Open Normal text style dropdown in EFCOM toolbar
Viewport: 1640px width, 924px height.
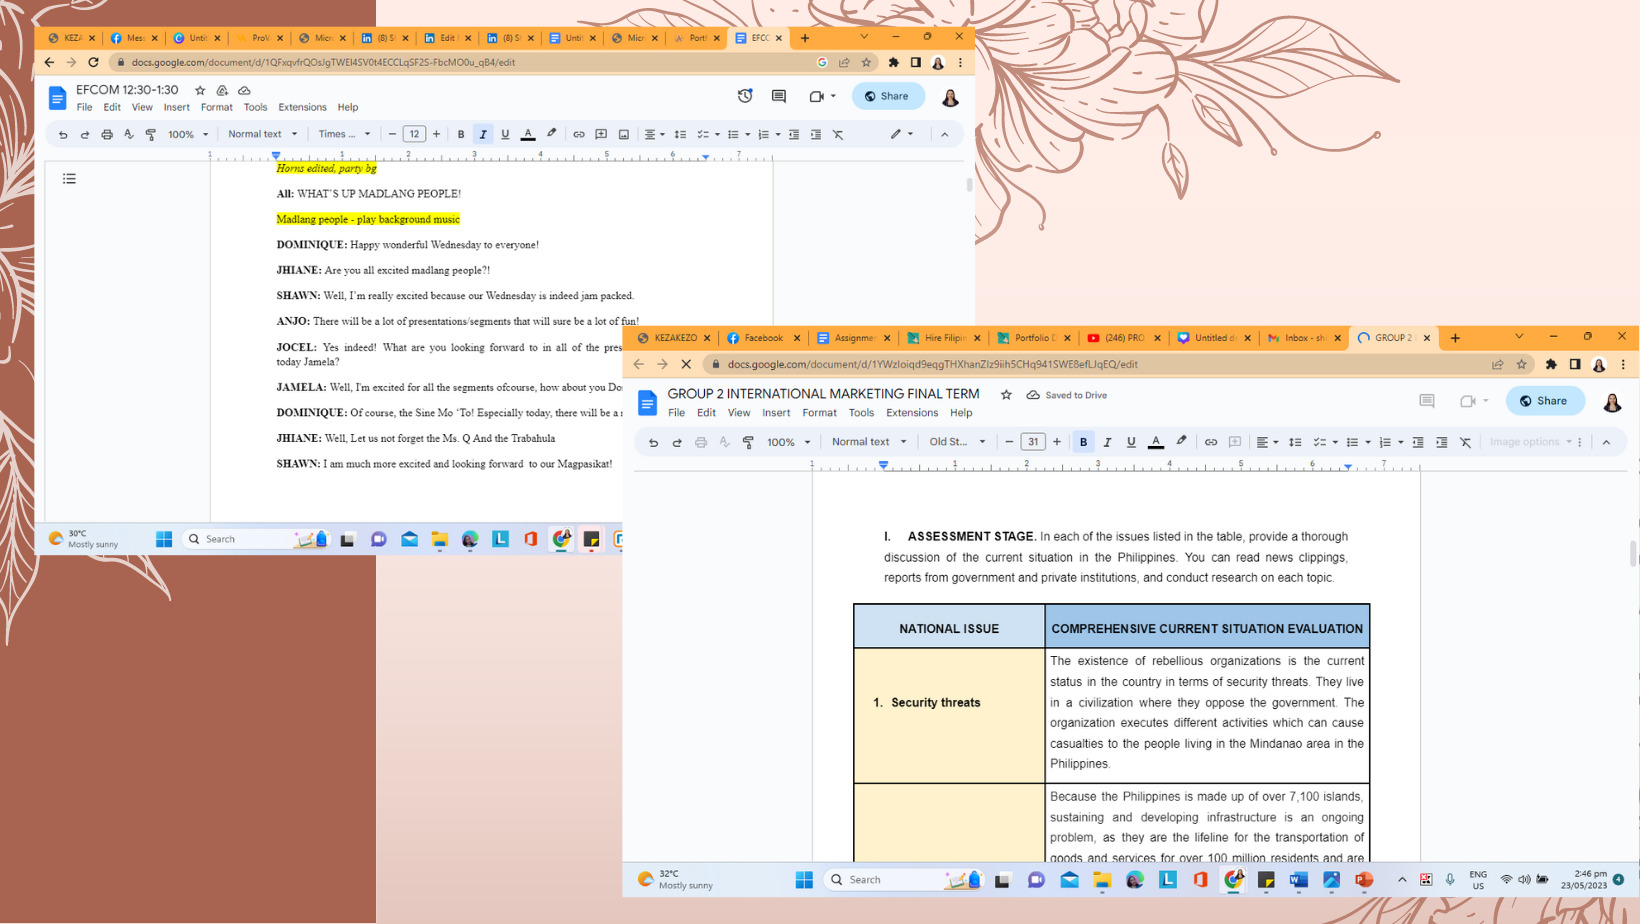(x=262, y=134)
